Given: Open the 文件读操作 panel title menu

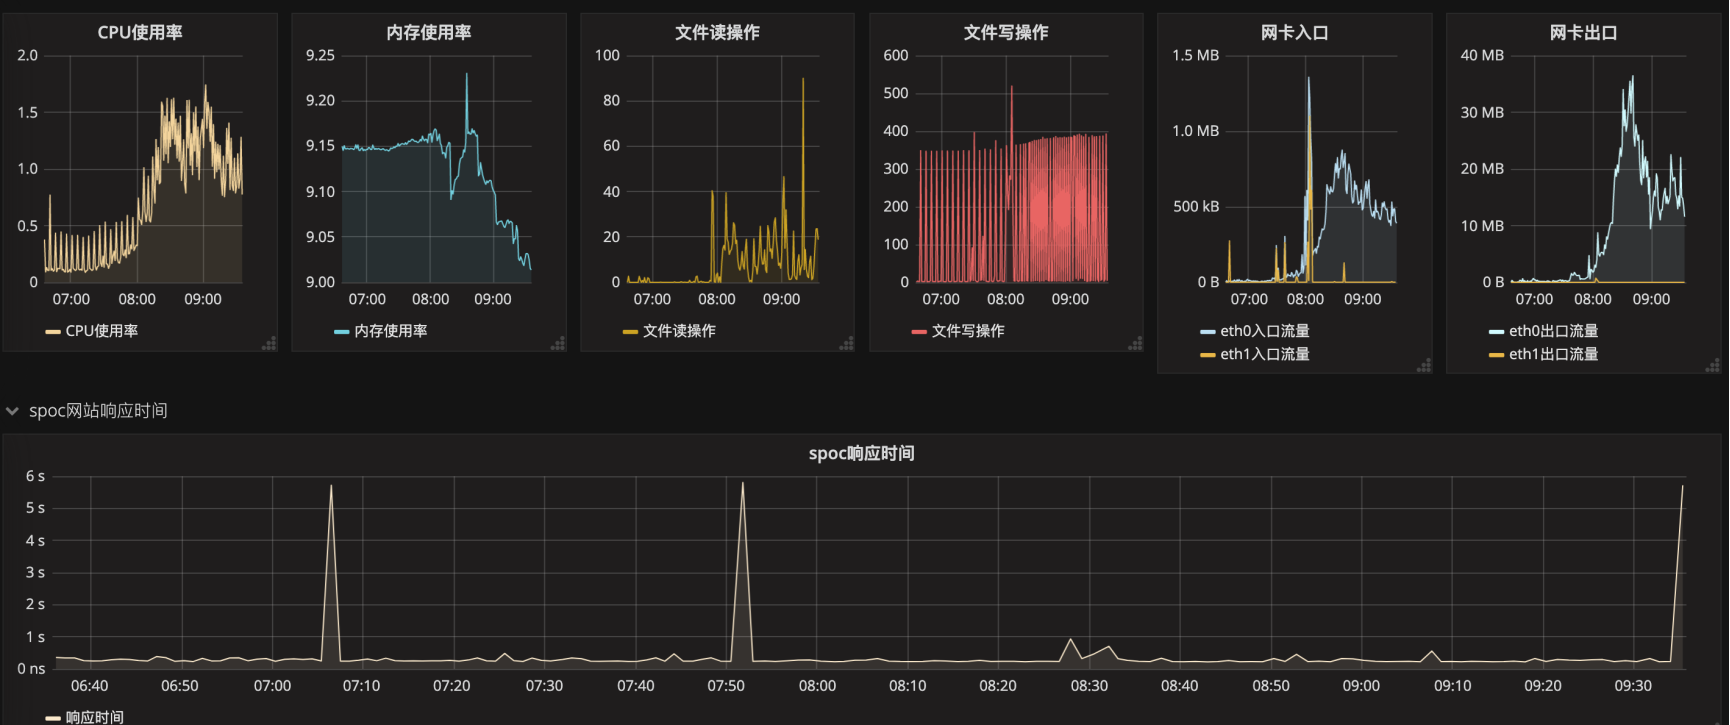Looking at the screenshot, I should (717, 32).
